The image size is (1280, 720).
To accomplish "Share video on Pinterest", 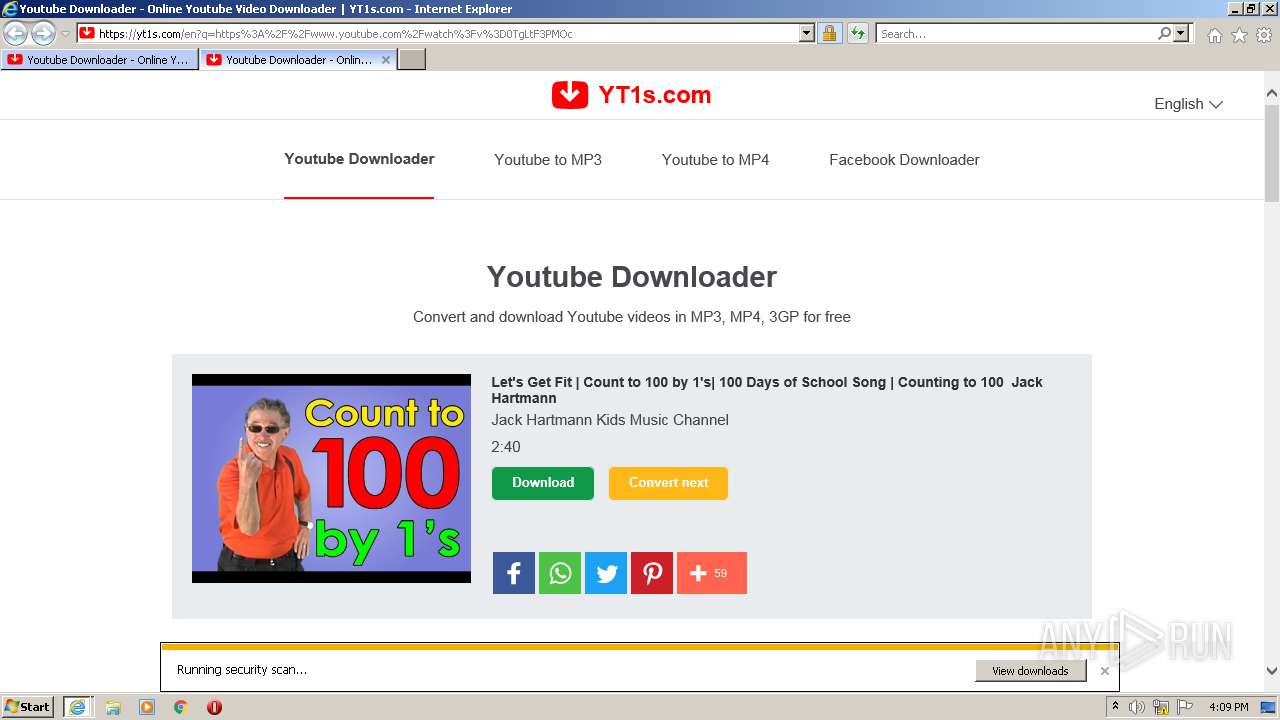I will (x=652, y=573).
